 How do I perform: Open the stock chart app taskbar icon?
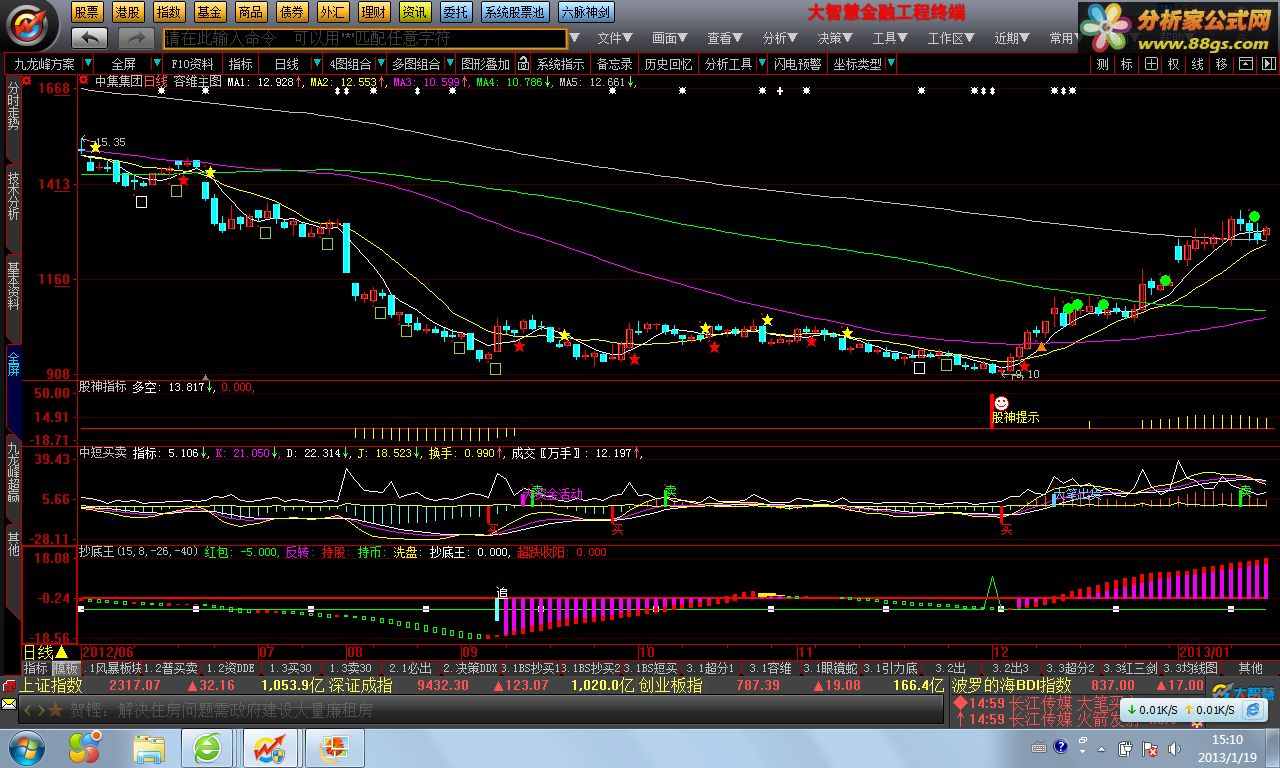coord(270,748)
